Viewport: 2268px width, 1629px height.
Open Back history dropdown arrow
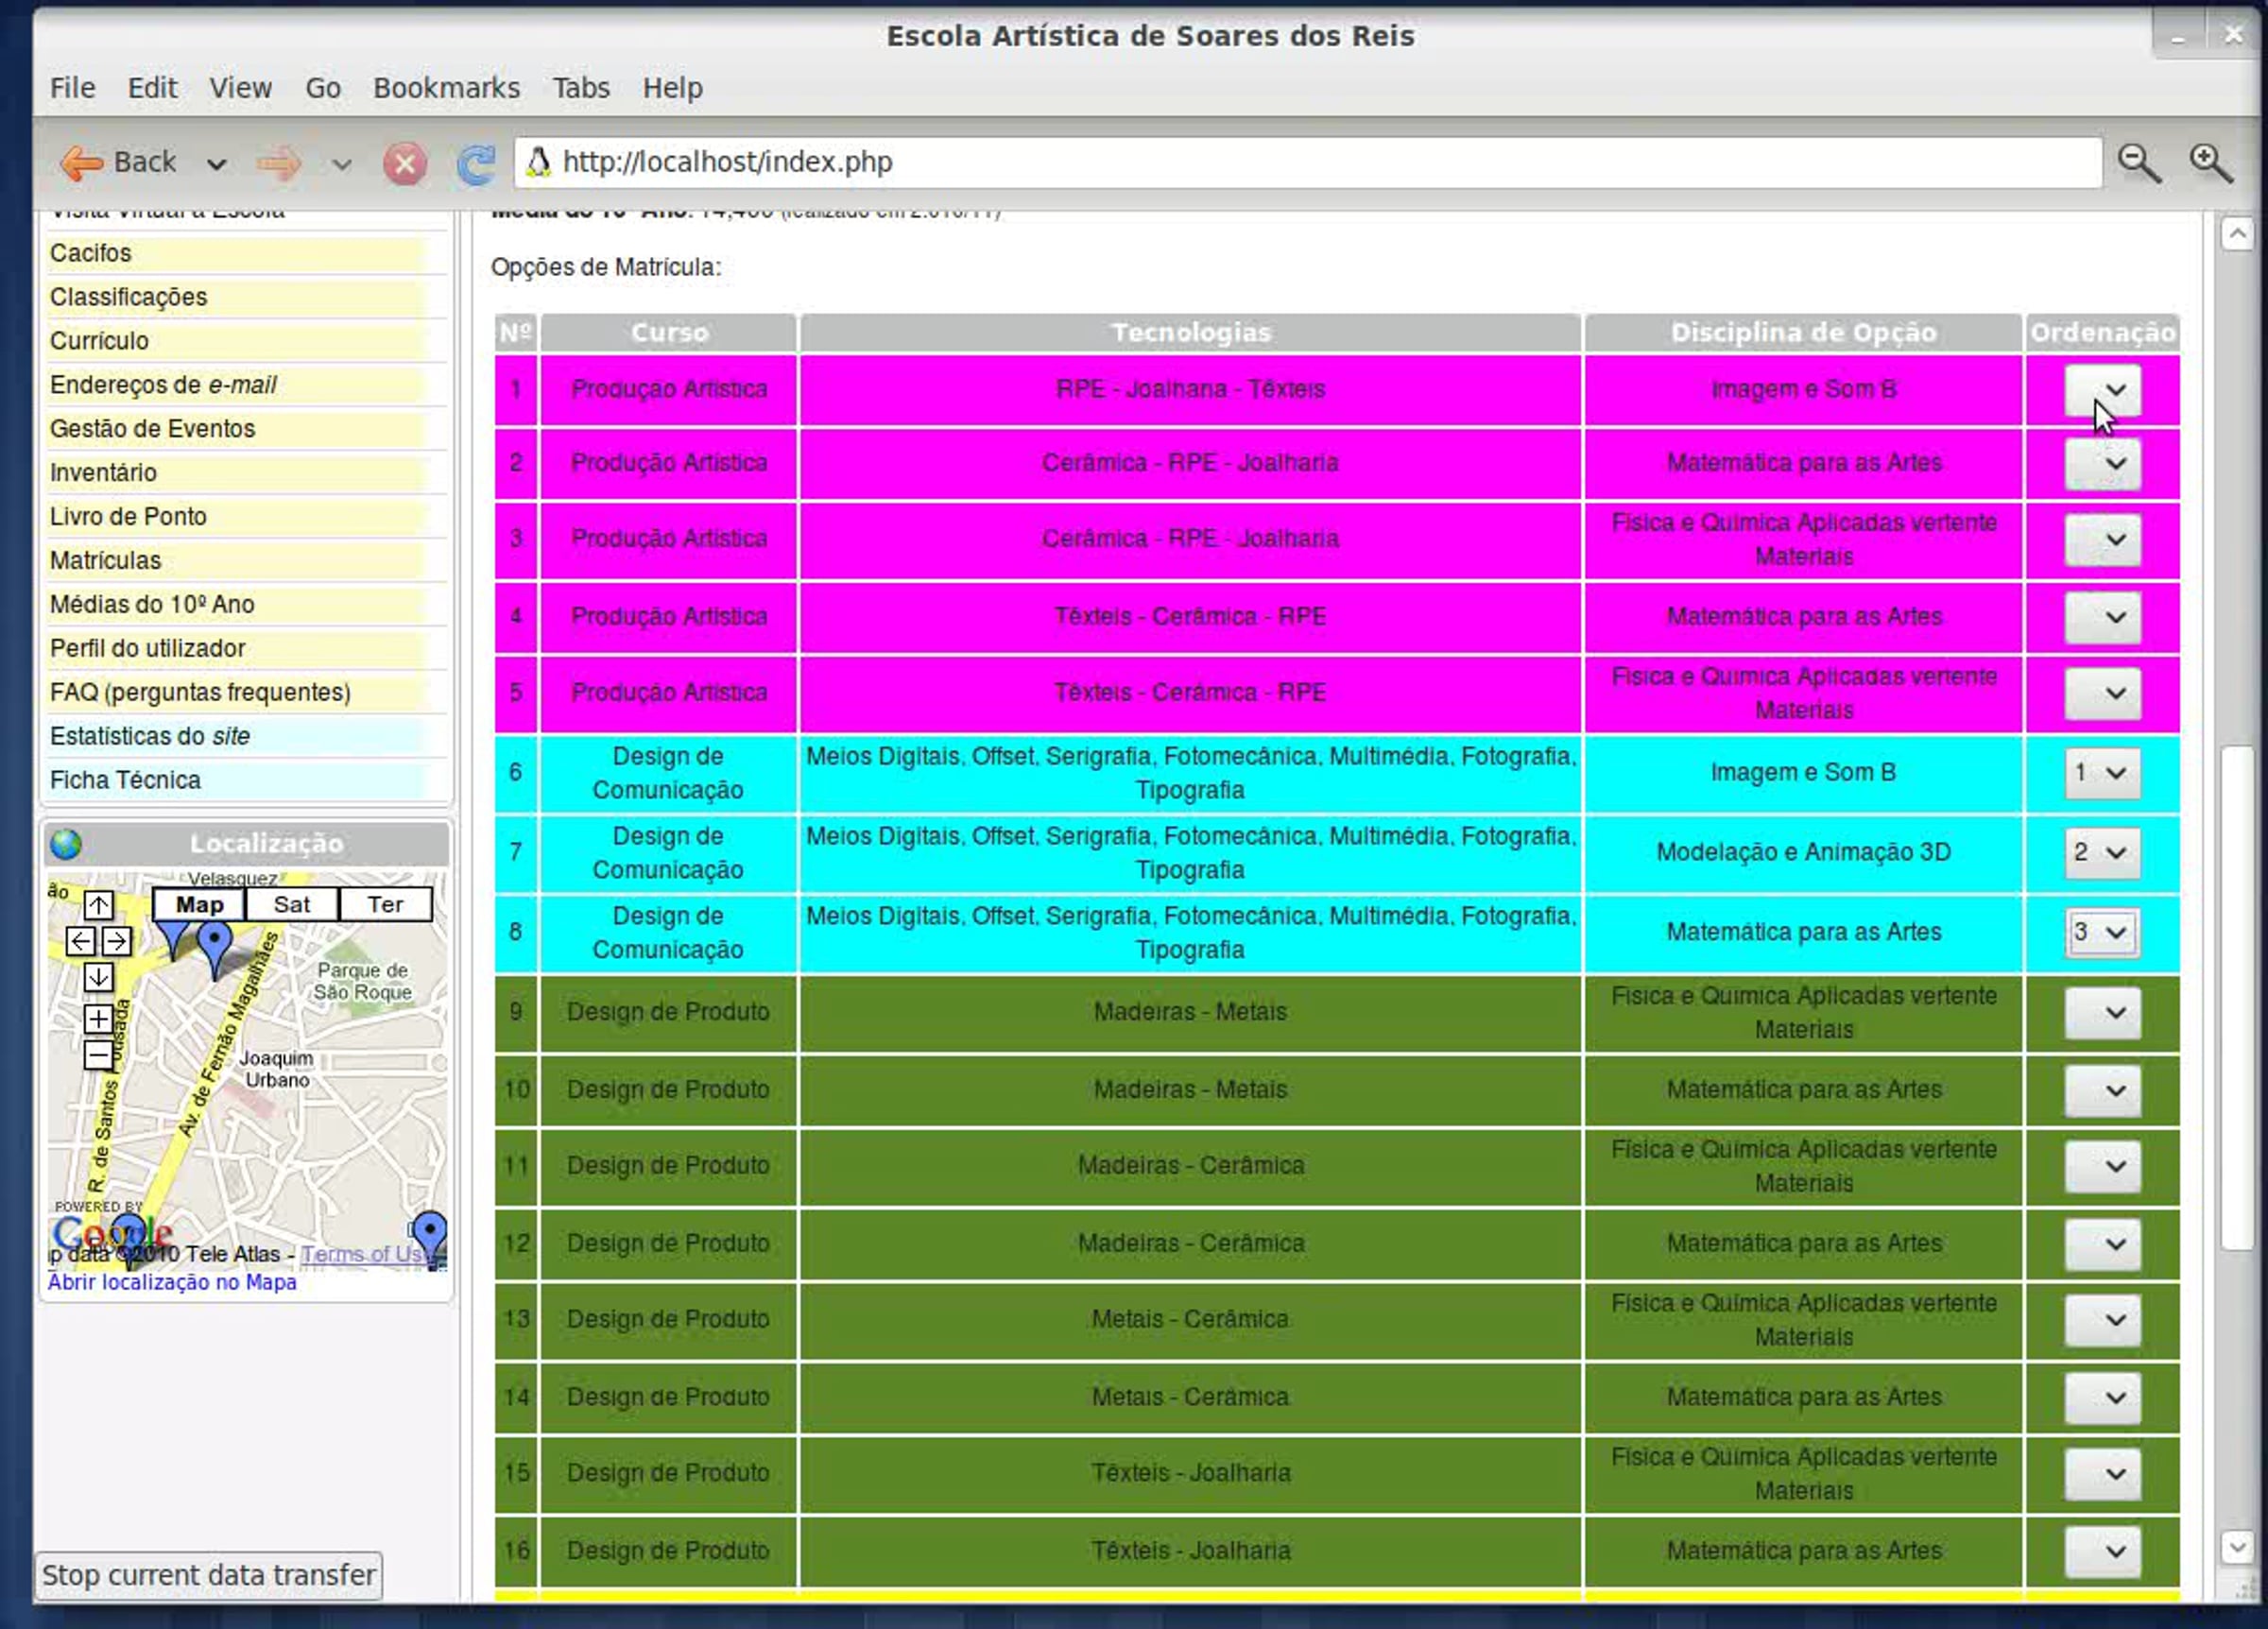coord(216,164)
